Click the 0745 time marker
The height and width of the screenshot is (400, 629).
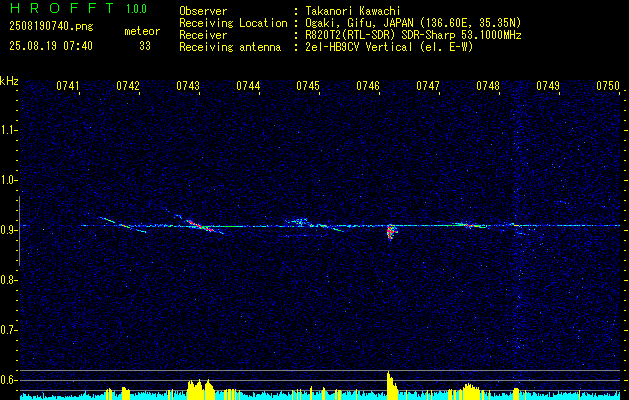[308, 86]
